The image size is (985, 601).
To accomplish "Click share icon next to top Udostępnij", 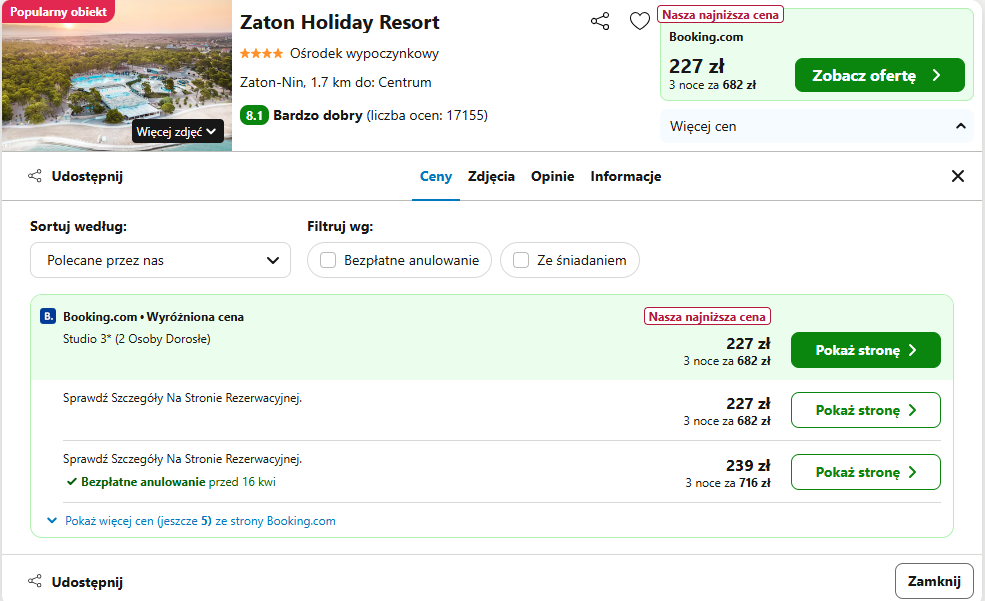I will pos(35,176).
